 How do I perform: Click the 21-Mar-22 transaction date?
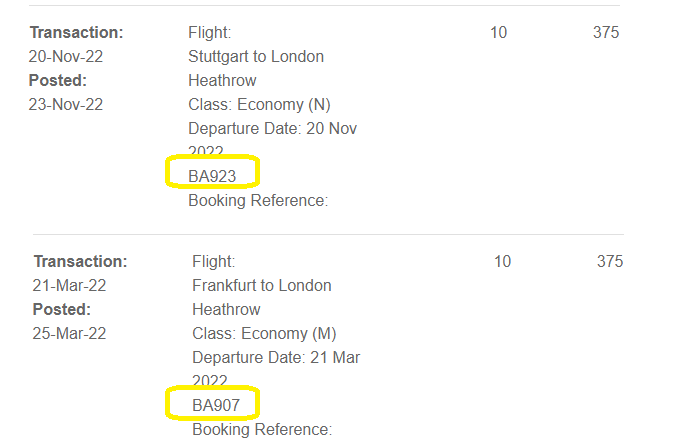(x=70, y=285)
